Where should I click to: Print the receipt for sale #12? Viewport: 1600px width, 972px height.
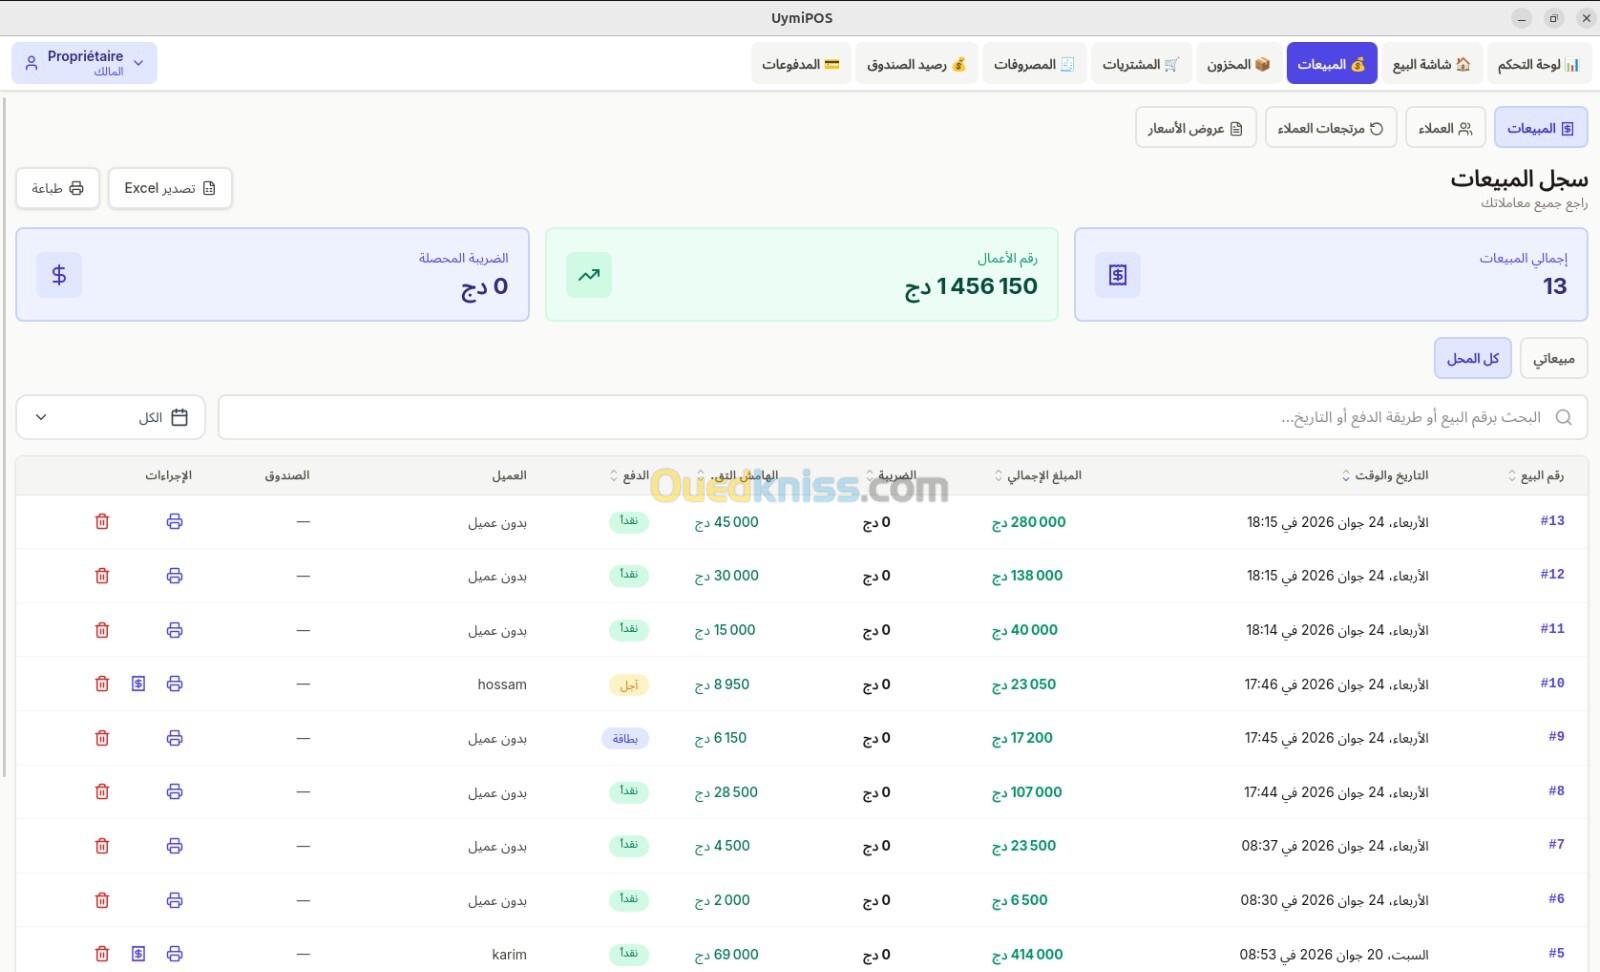174,576
